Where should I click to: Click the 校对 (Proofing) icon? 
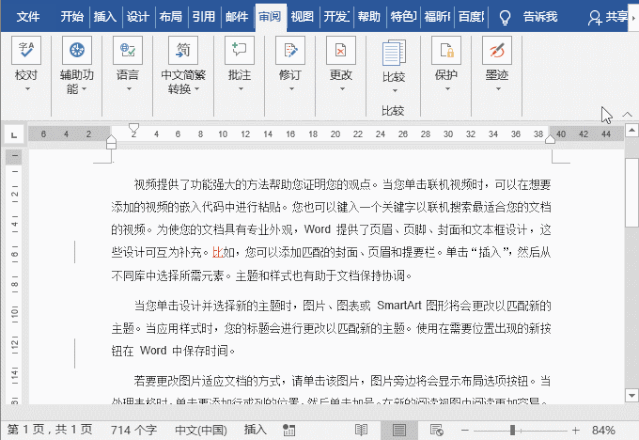(x=27, y=50)
